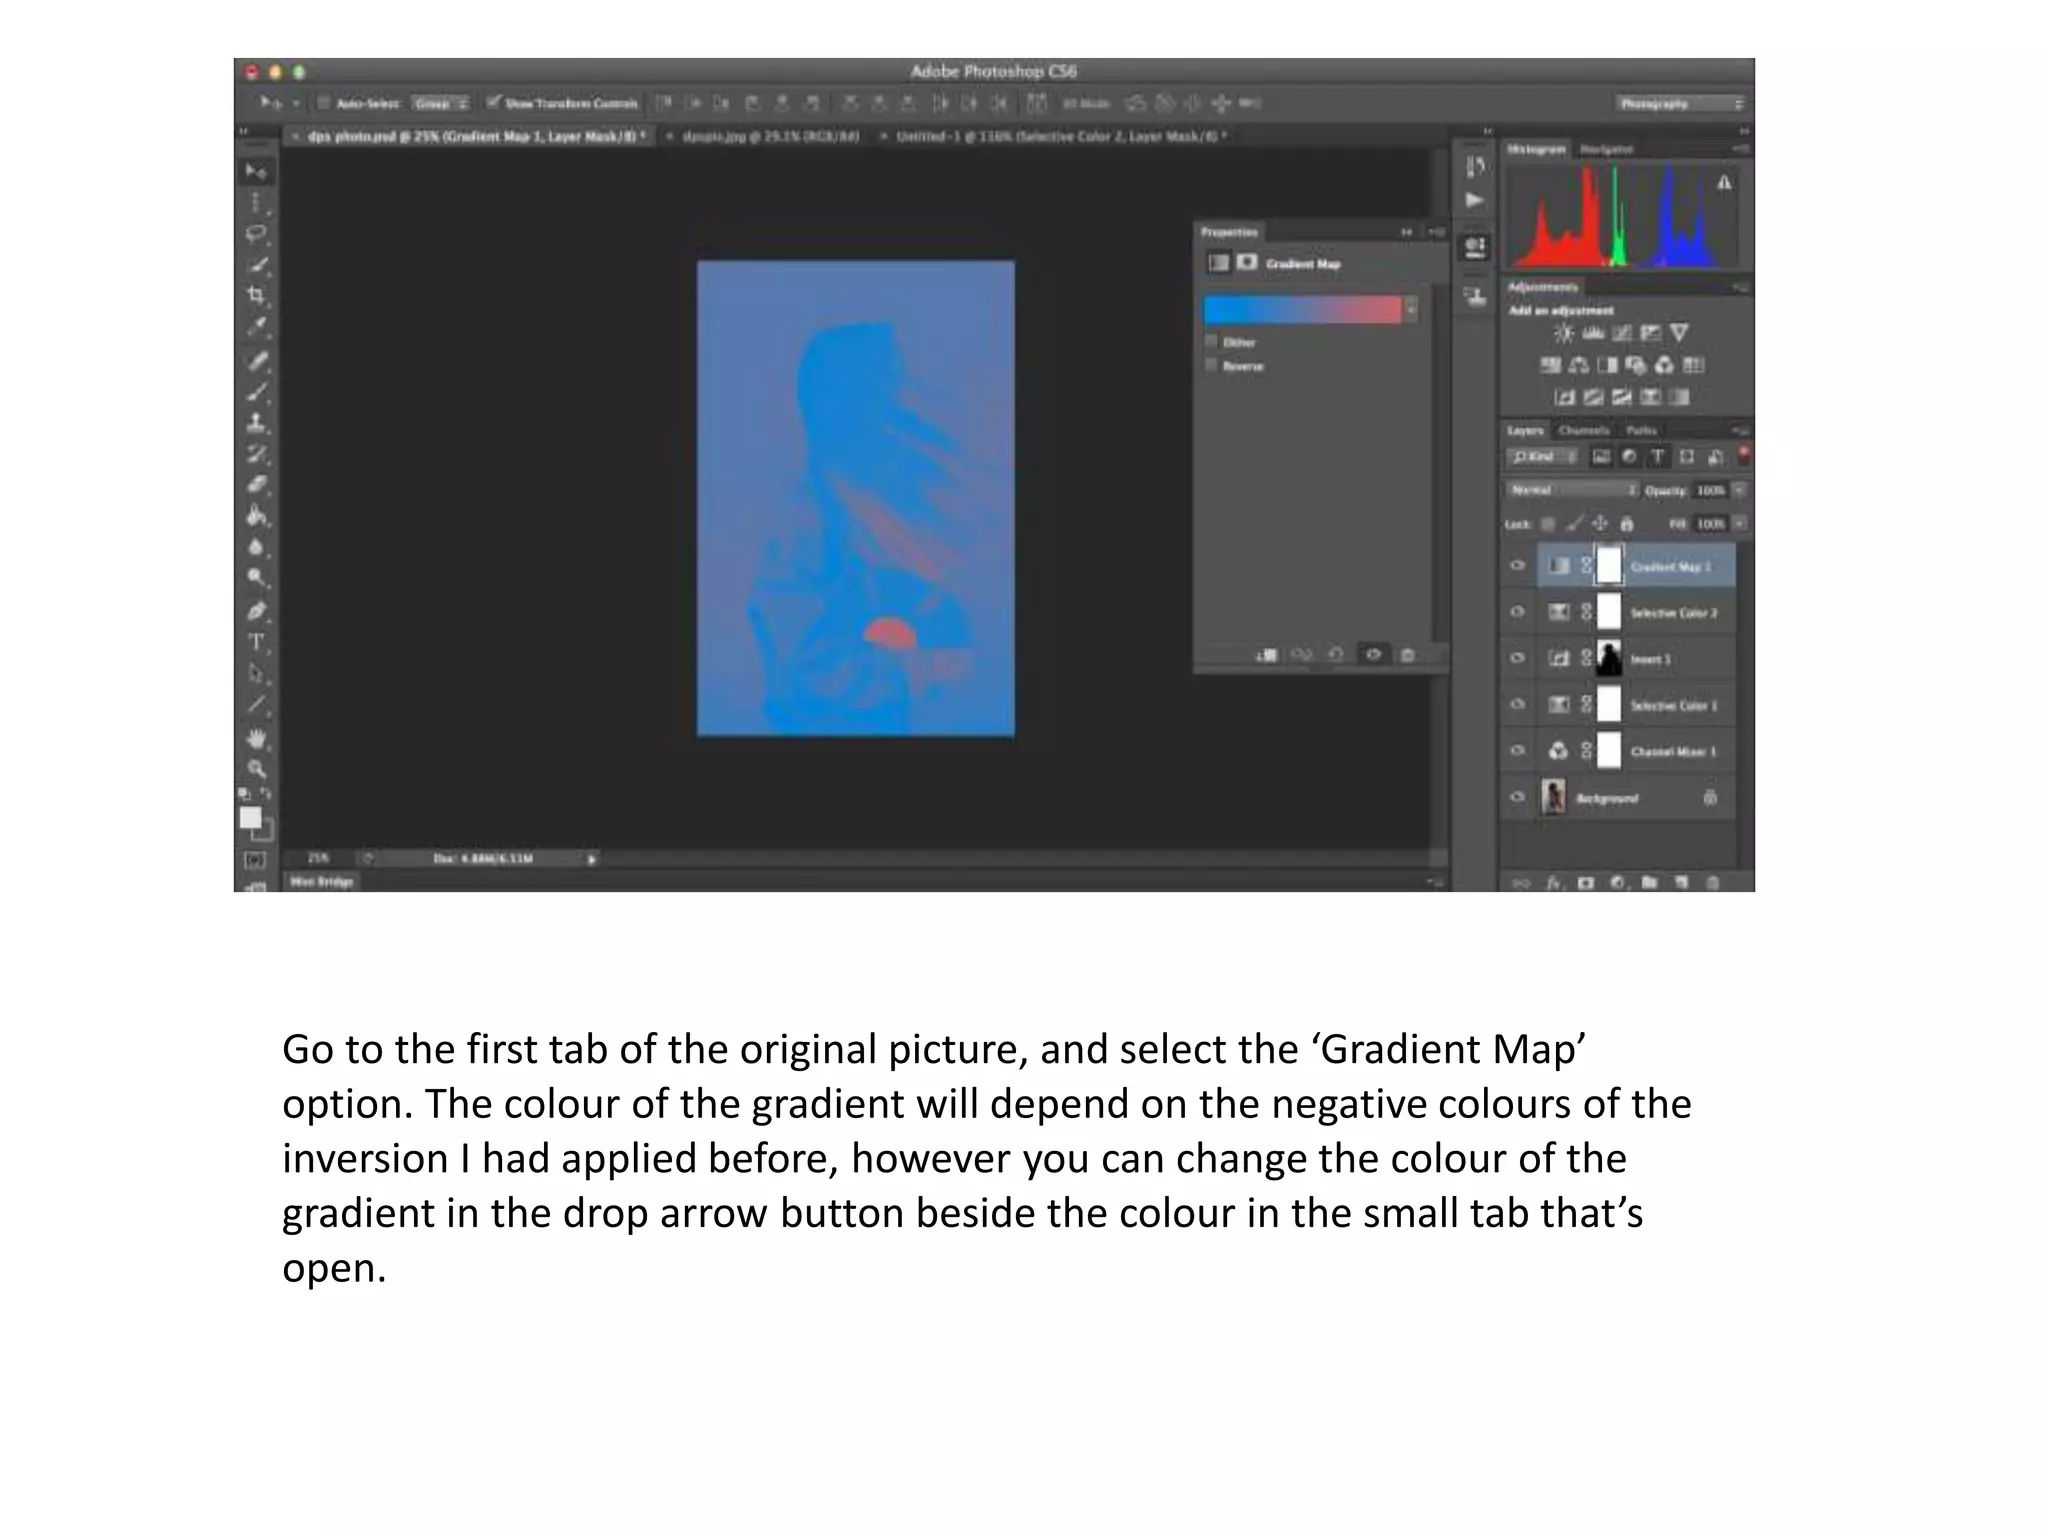Viewport: 2048px width, 1536px height.
Task: Open the History panel icon
Action: coord(1475,167)
